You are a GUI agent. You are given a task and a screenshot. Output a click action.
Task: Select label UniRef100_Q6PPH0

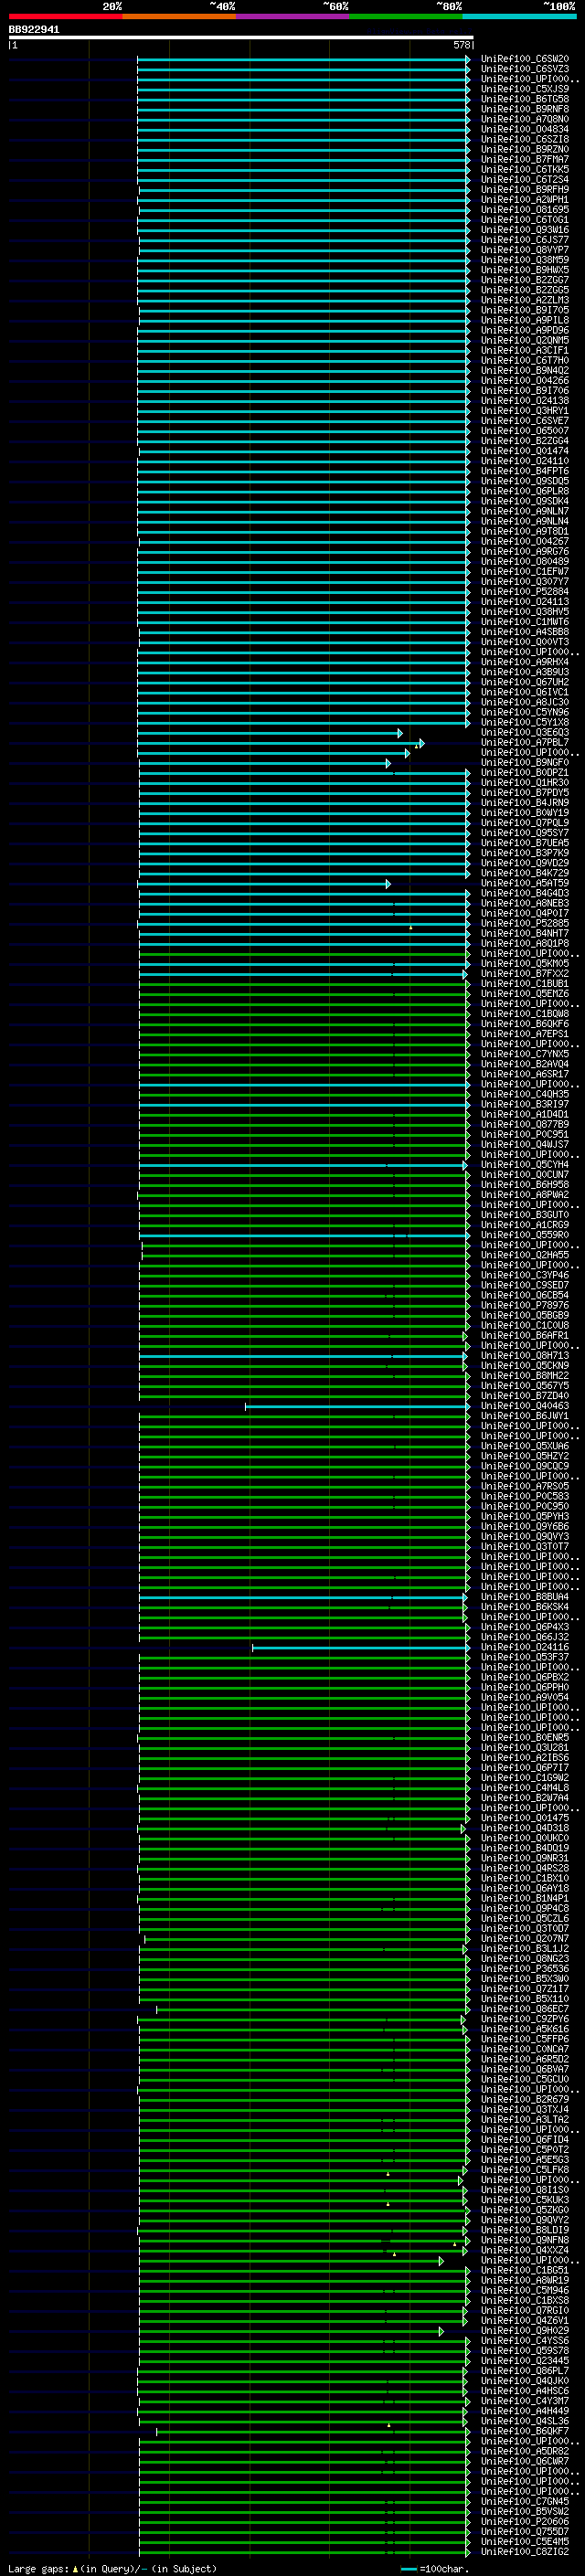pos(525,1687)
